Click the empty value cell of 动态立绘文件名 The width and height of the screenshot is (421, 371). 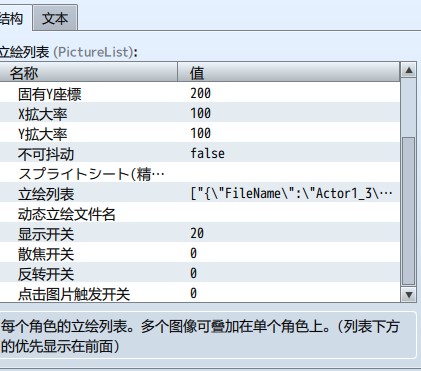(x=288, y=212)
